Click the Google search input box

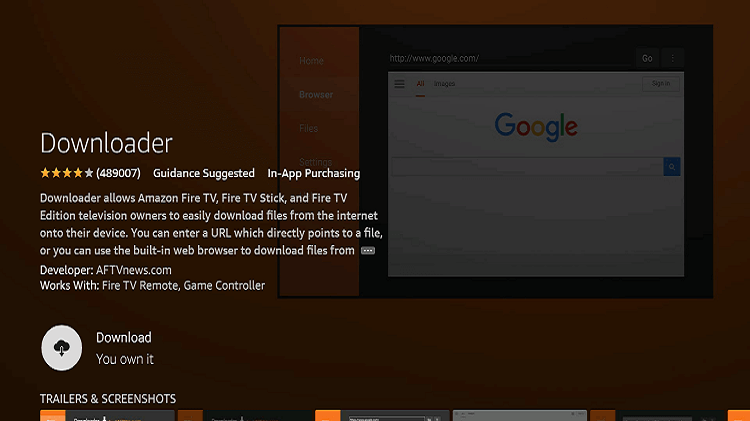527,167
